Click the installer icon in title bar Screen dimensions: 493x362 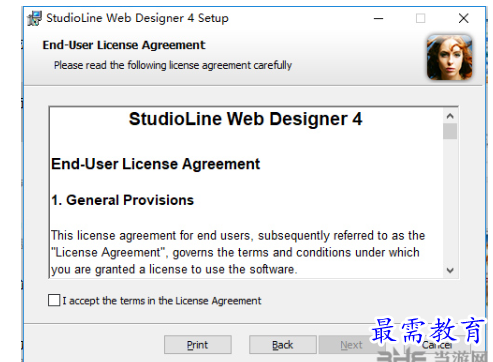tap(35, 18)
